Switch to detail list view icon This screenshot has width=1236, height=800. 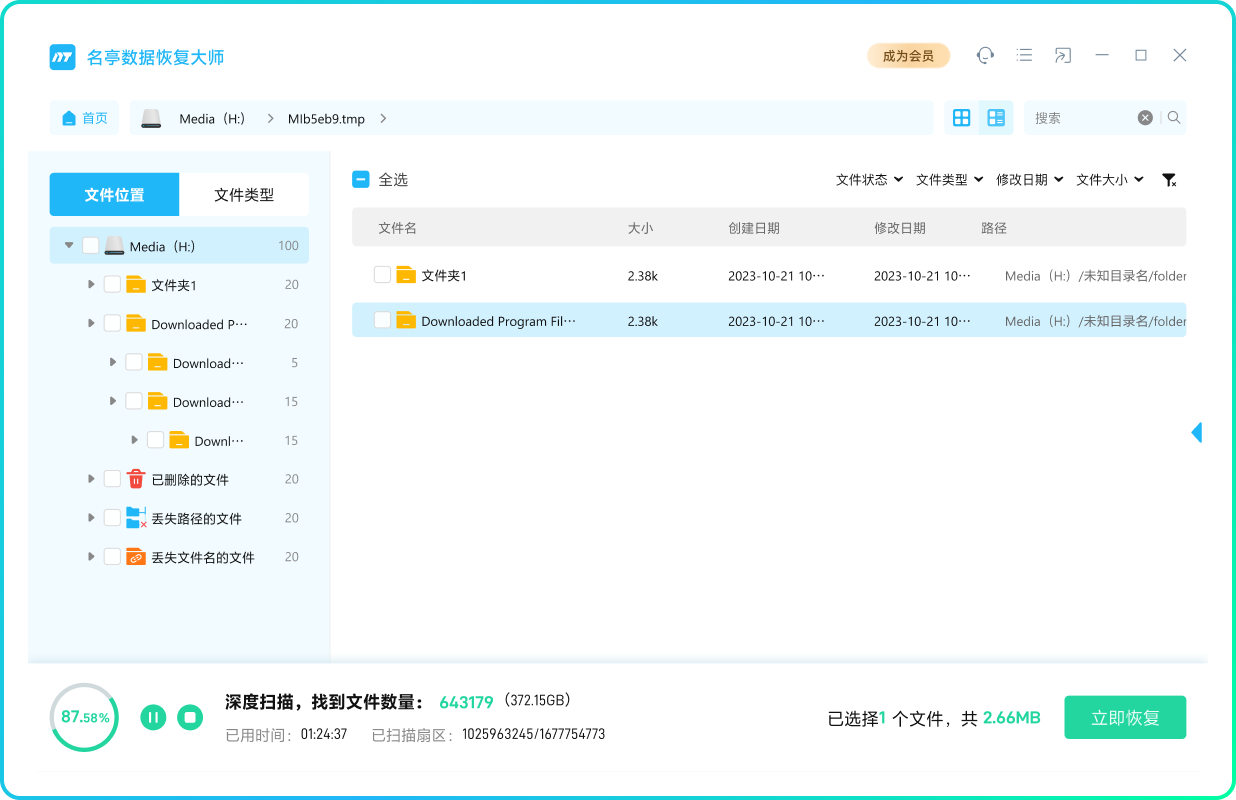click(x=996, y=118)
